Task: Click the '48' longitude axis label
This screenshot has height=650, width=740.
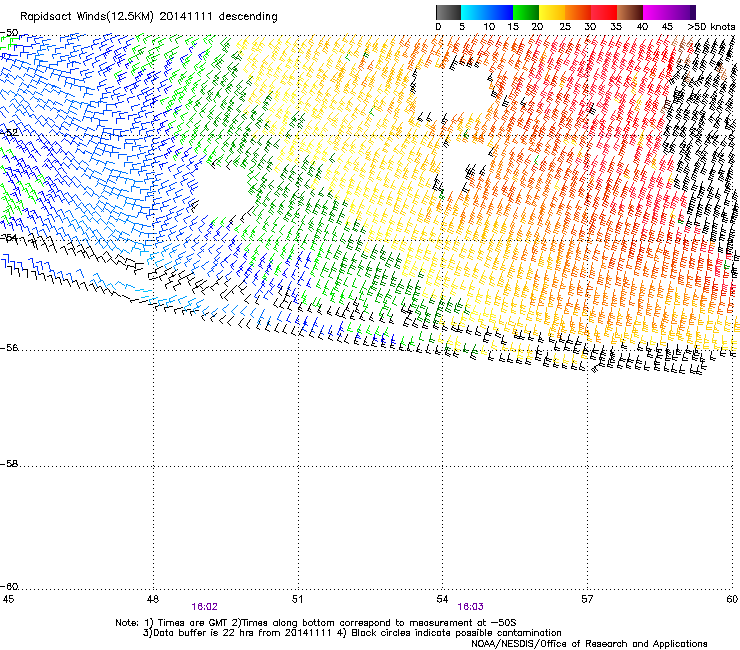Action: click(x=152, y=599)
